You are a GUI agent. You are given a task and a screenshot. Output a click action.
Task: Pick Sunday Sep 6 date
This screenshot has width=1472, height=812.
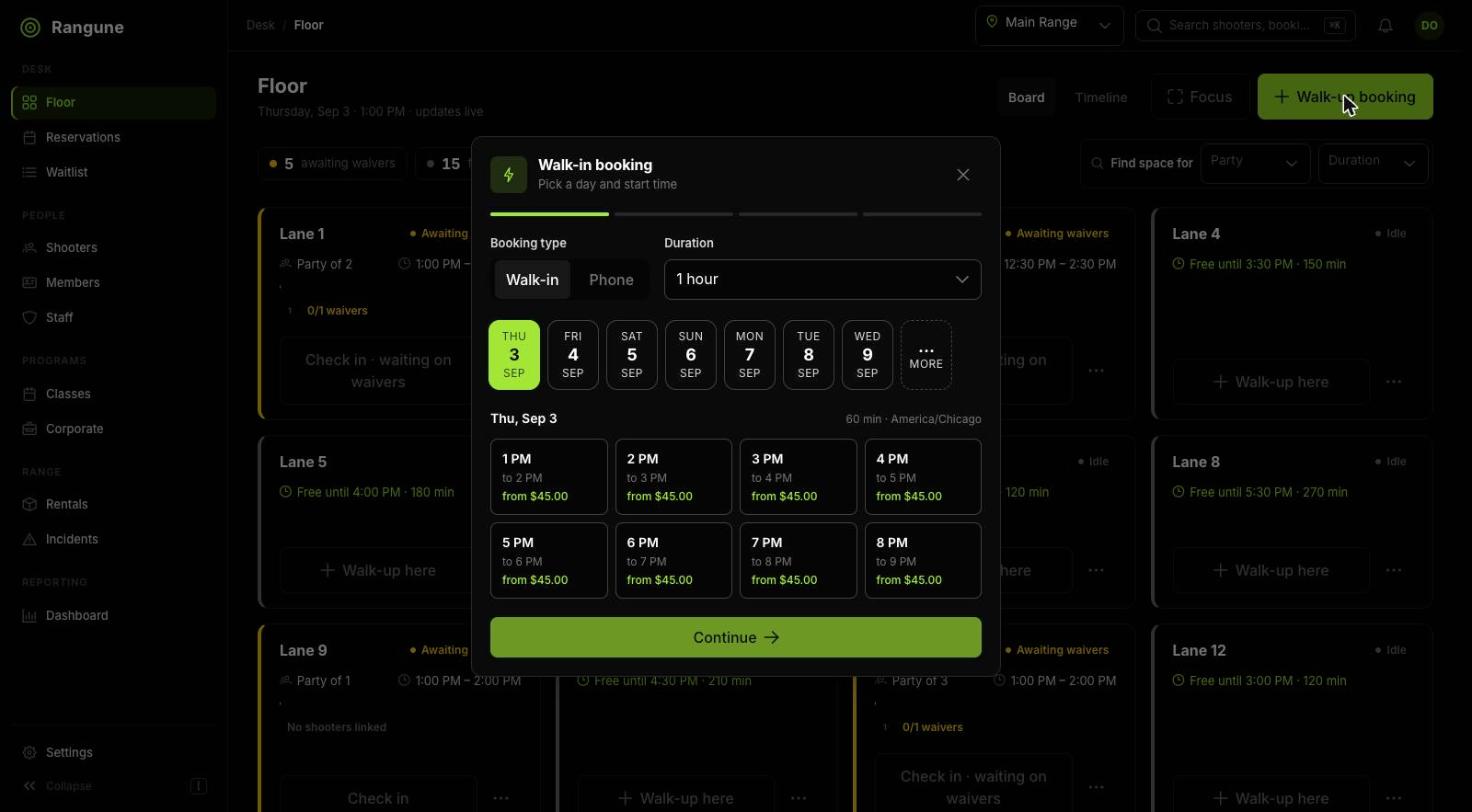(x=691, y=355)
